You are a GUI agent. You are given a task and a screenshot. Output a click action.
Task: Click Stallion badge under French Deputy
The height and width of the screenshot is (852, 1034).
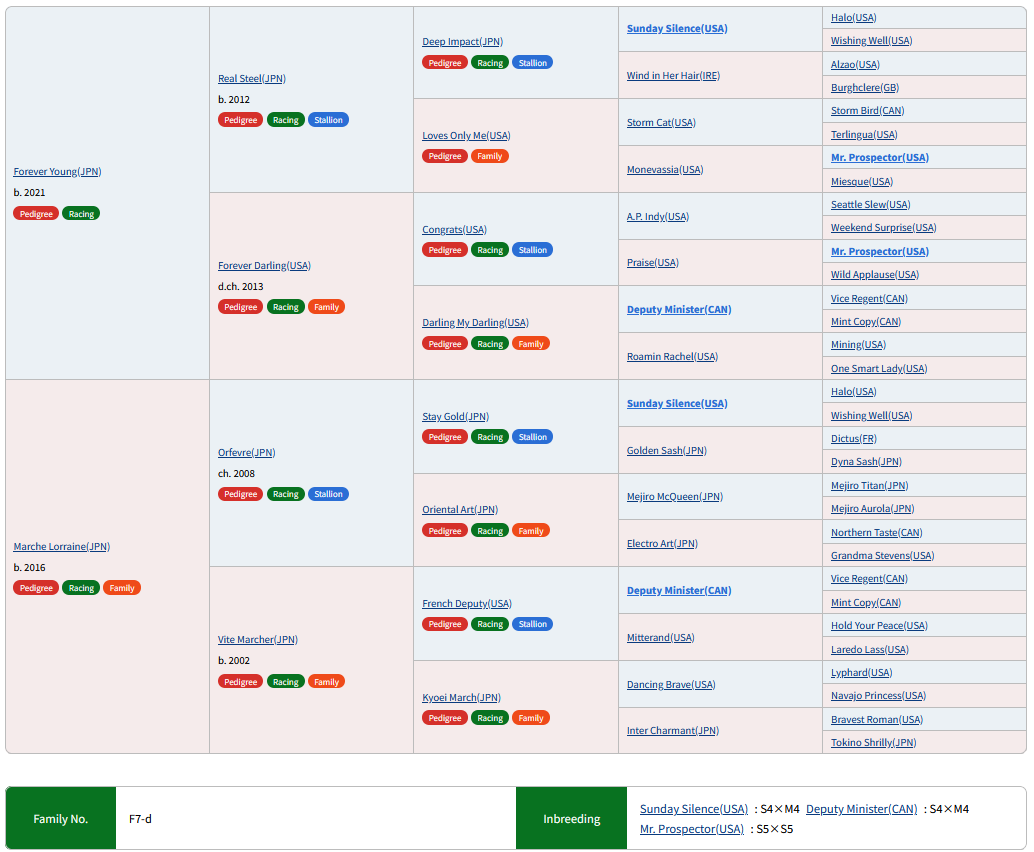(x=532, y=624)
